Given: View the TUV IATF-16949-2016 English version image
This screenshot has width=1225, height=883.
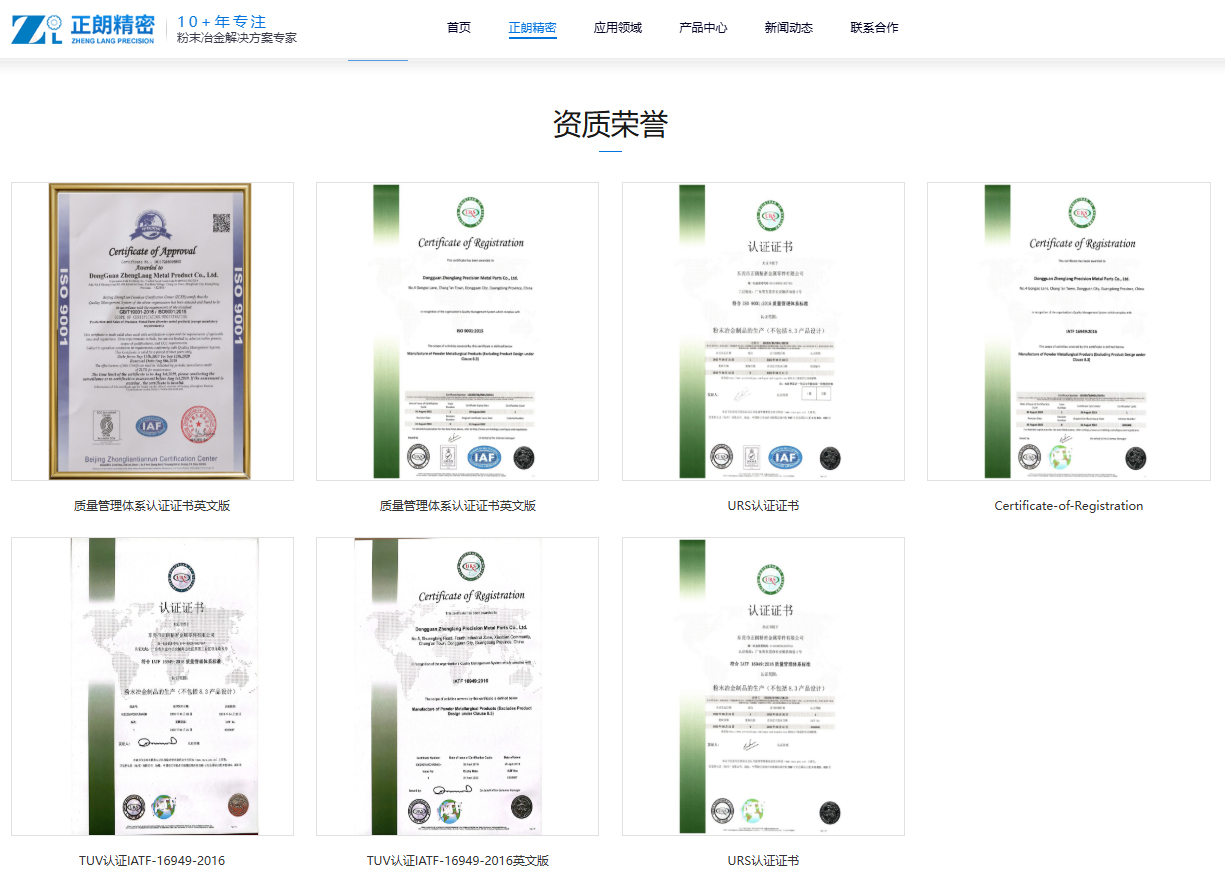Looking at the screenshot, I should (x=457, y=686).
